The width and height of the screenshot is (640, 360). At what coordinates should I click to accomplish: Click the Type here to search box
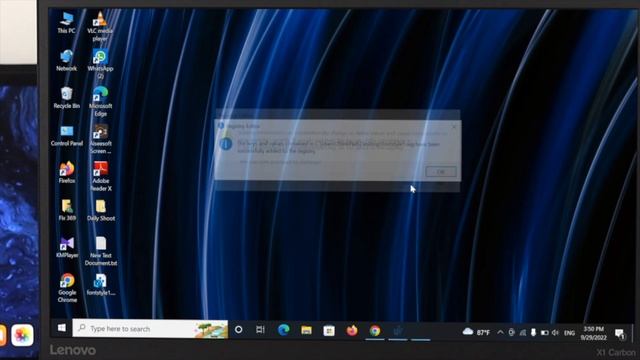[x=150, y=329]
